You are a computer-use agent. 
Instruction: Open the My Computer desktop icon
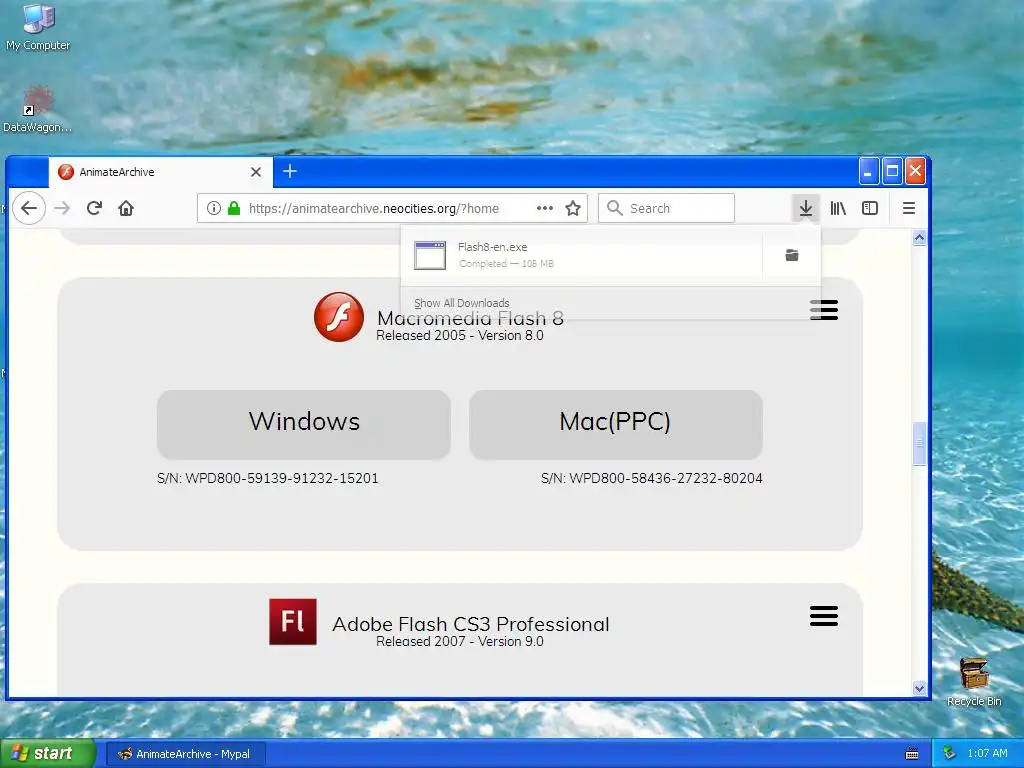tap(38, 27)
